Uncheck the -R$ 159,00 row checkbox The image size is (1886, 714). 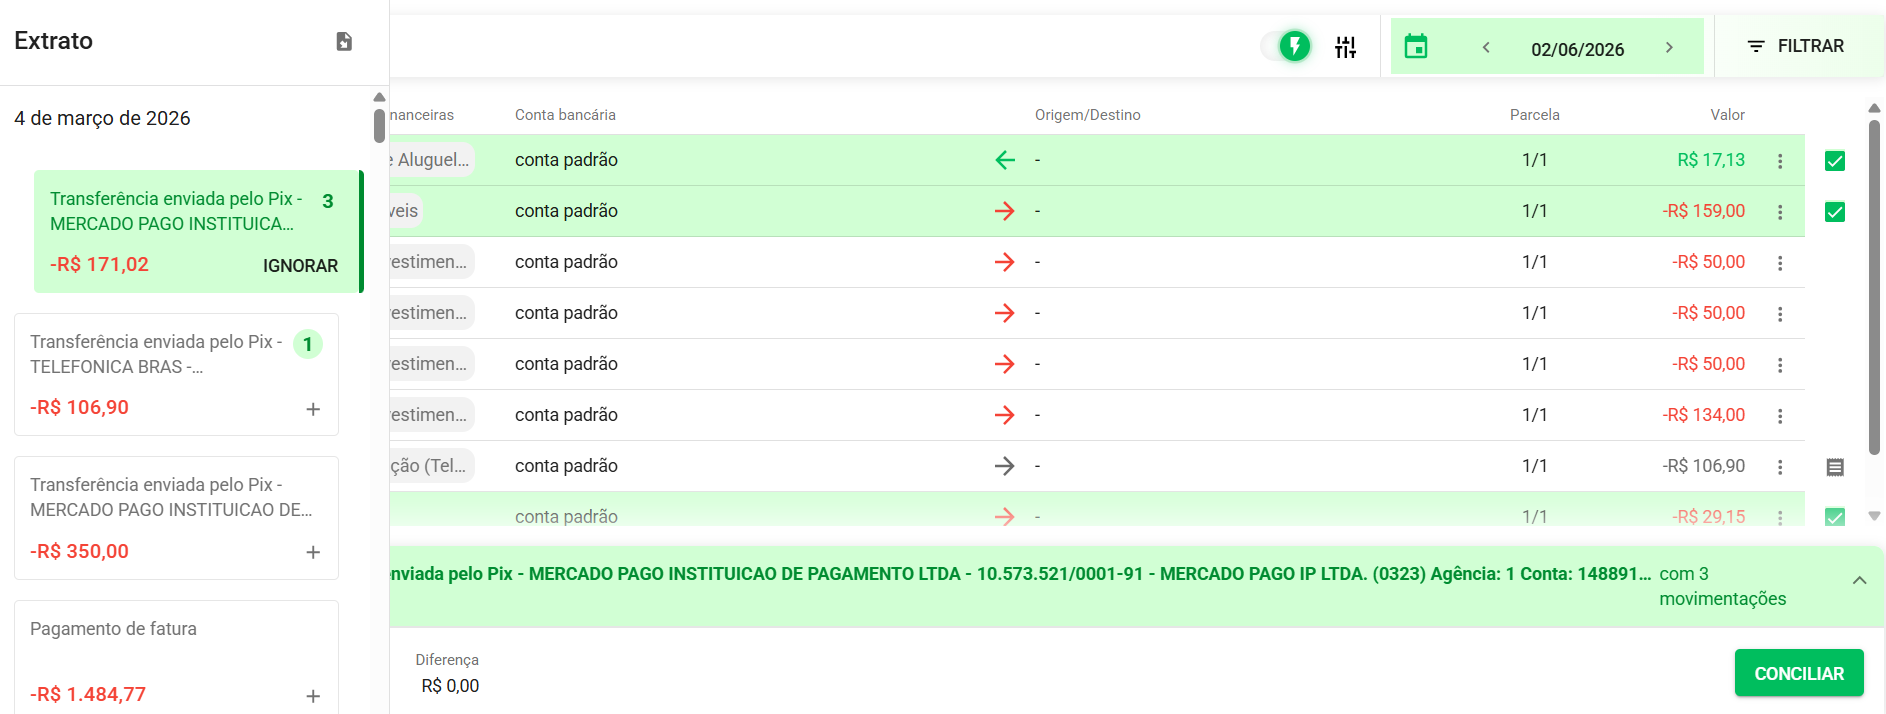click(1835, 212)
